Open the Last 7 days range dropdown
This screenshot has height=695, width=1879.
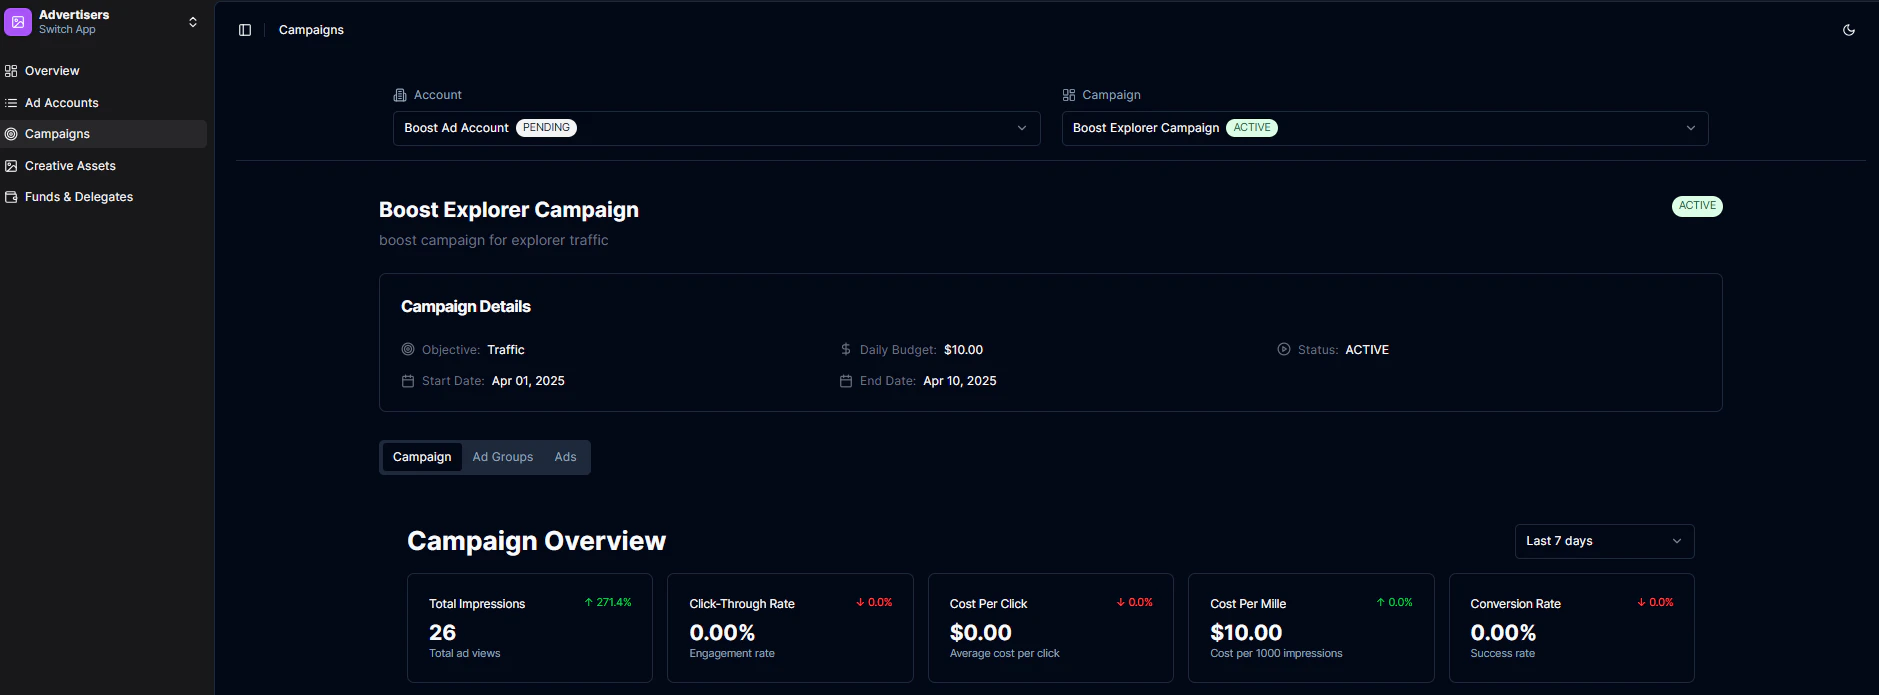[1604, 541]
